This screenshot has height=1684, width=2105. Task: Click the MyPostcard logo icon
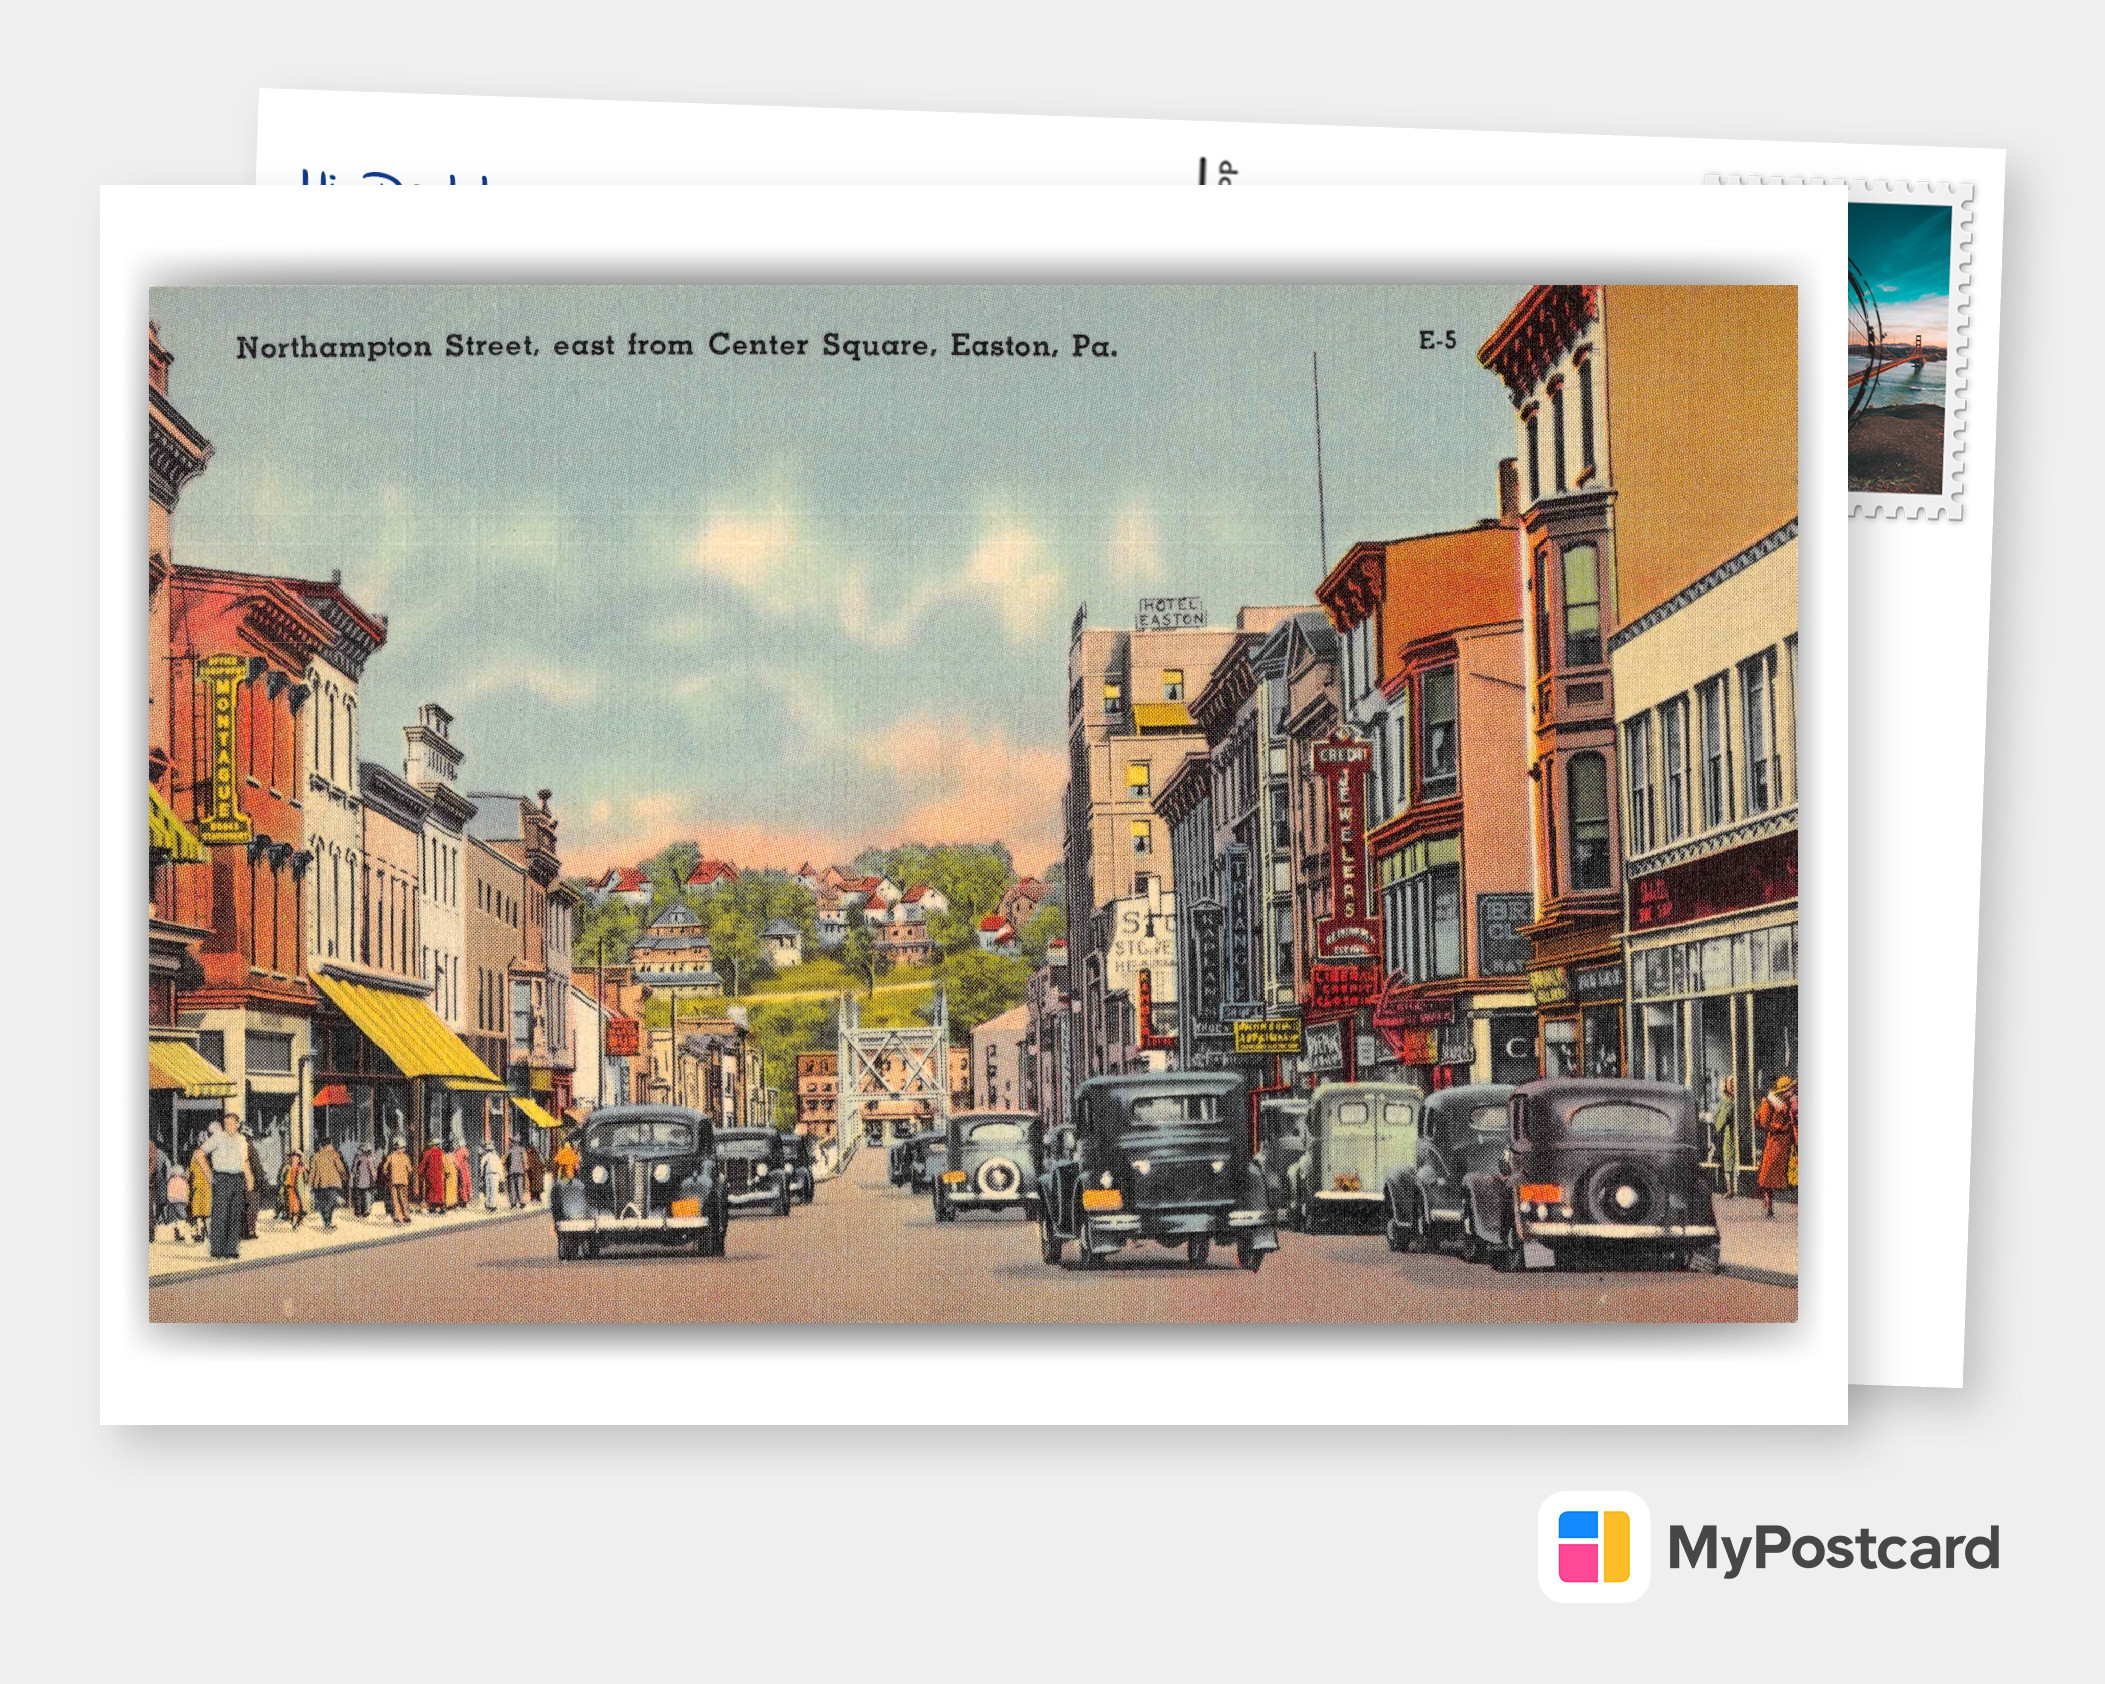(x=1594, y=1546)
